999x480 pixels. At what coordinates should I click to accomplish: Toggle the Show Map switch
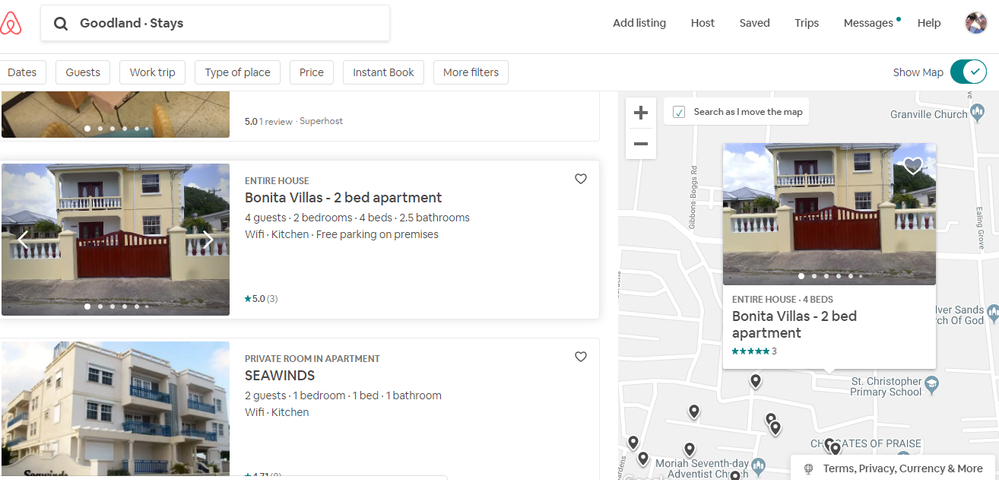pos(967,72)
